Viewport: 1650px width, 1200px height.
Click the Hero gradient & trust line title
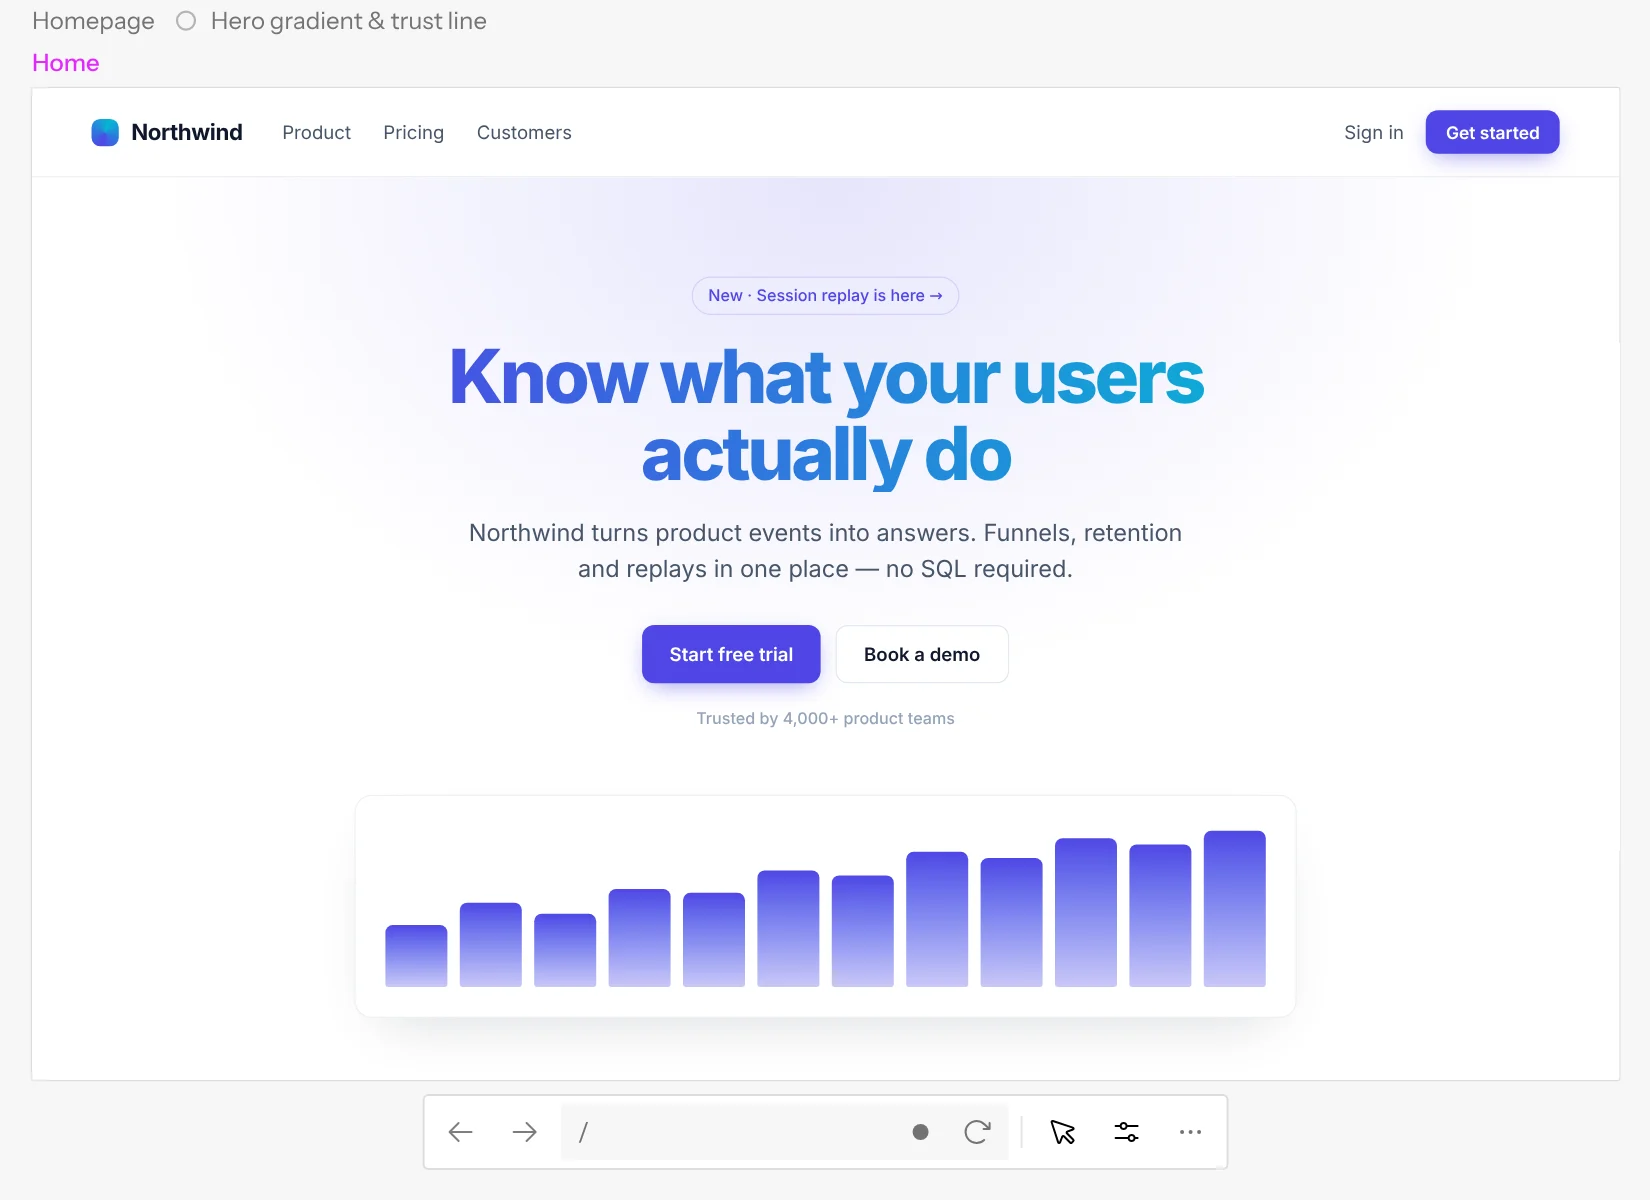click(x=348, y=21)
